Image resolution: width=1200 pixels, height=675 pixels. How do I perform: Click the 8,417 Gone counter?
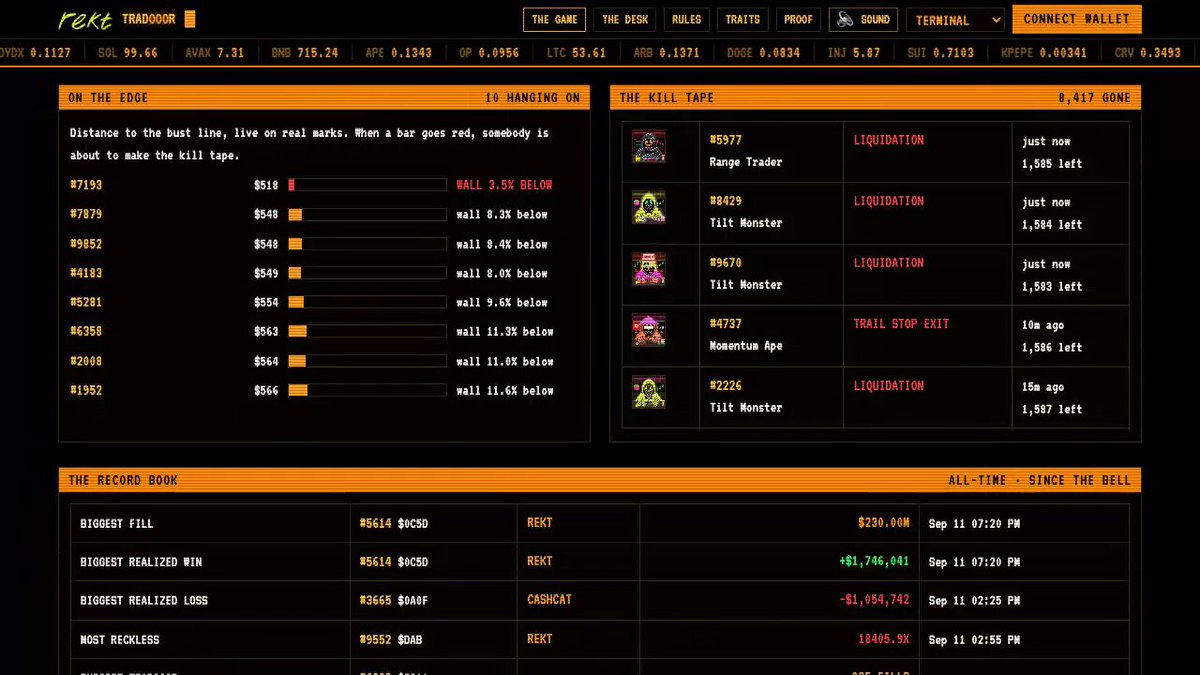pyautogui.click(x=1094, y=98)
